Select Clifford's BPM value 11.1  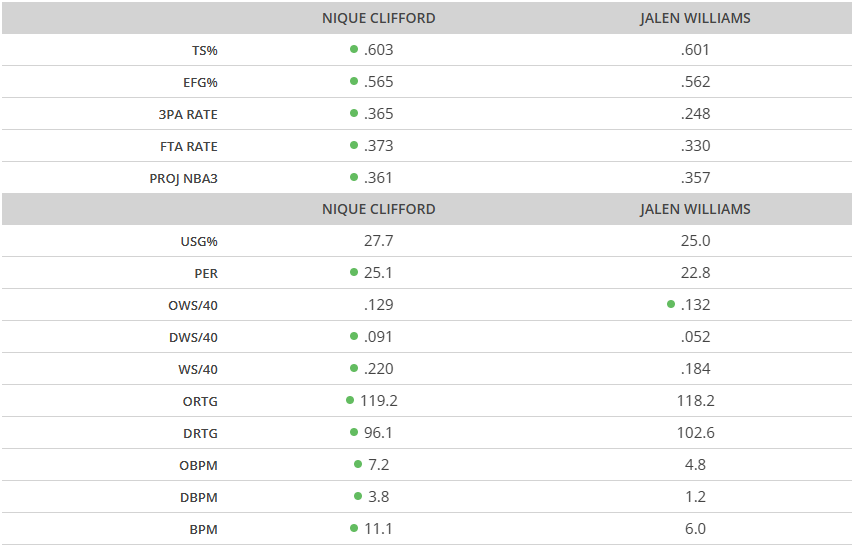pos(378,529)
